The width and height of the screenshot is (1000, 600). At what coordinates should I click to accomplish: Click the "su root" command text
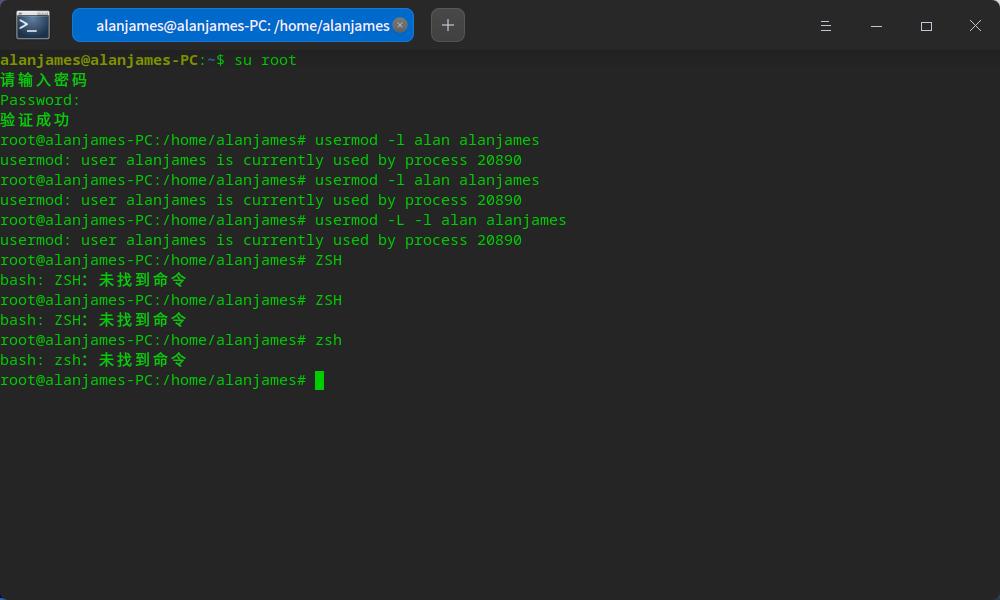click(265, 60)
